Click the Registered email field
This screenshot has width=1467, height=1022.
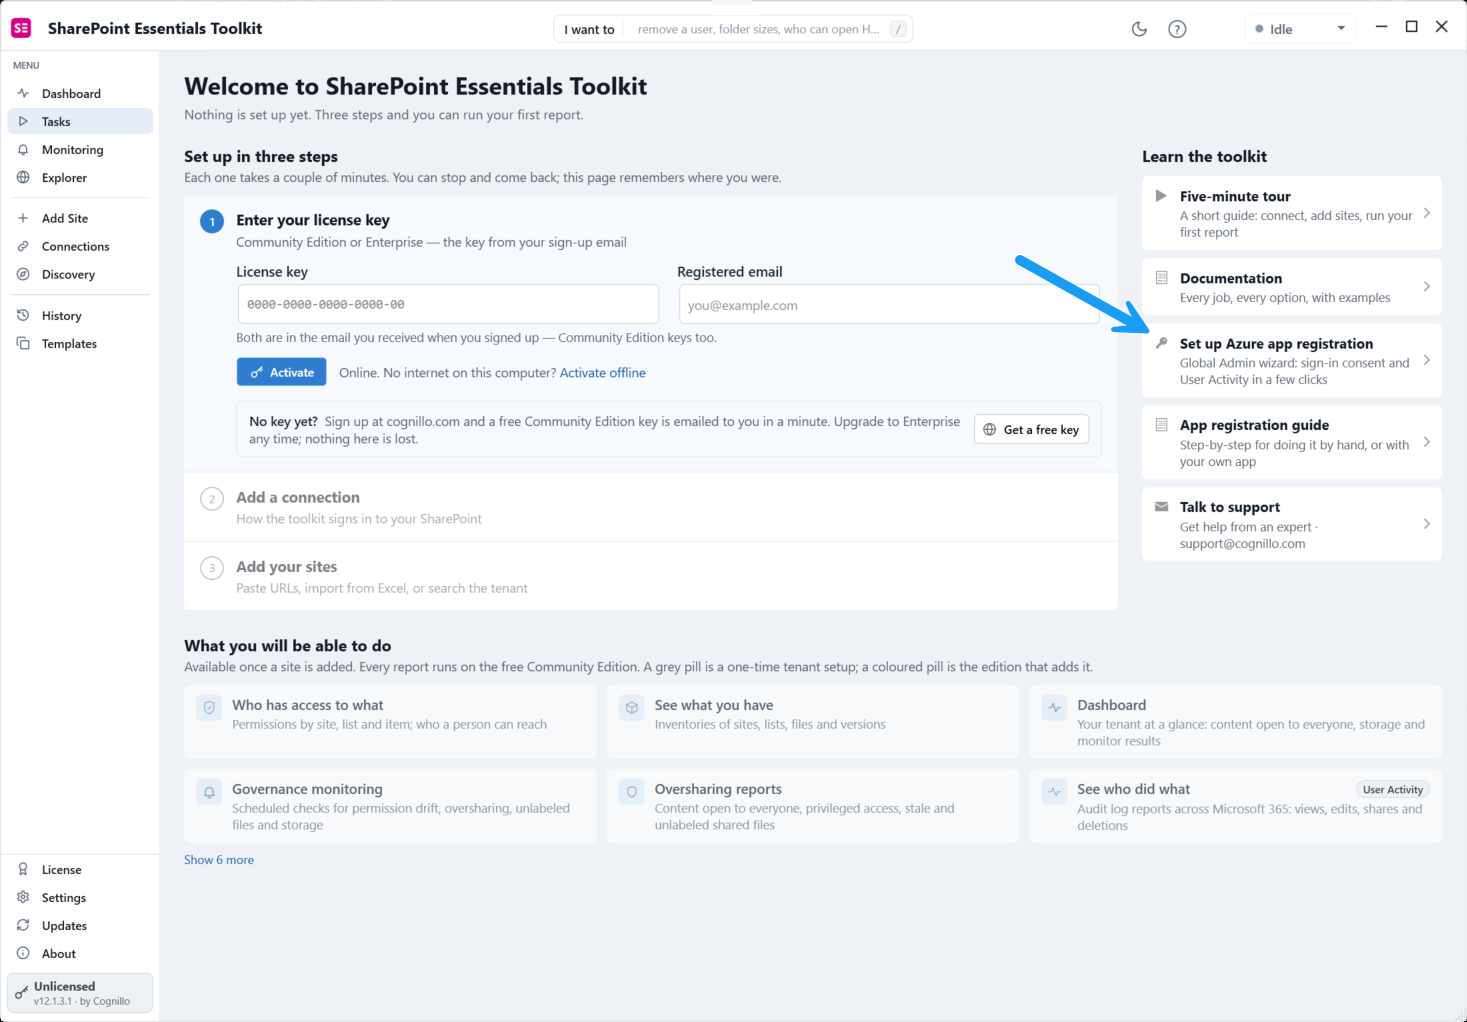(x=889, y=305)
